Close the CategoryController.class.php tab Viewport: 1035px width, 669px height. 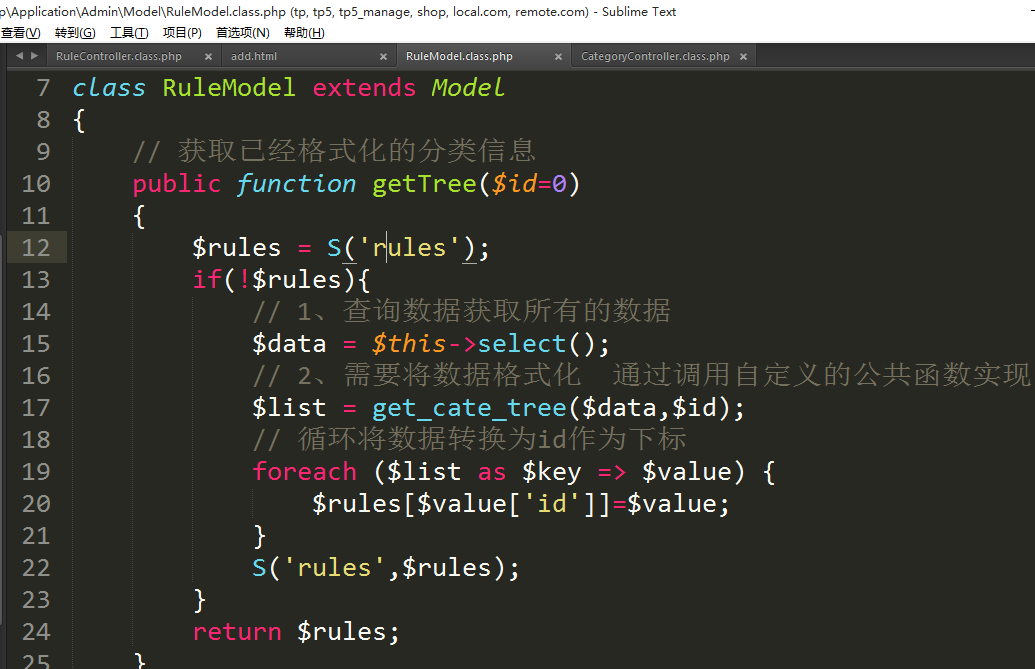tap(742, 57)
